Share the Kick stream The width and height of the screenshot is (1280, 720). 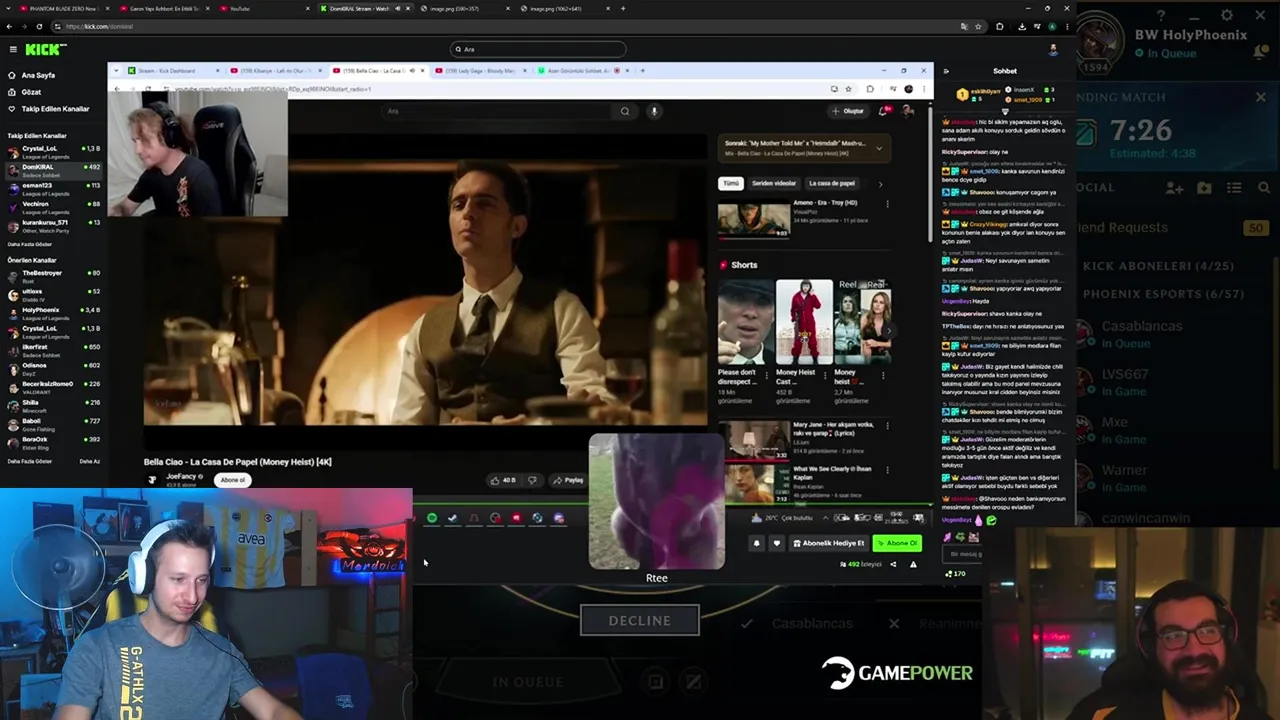893,564
